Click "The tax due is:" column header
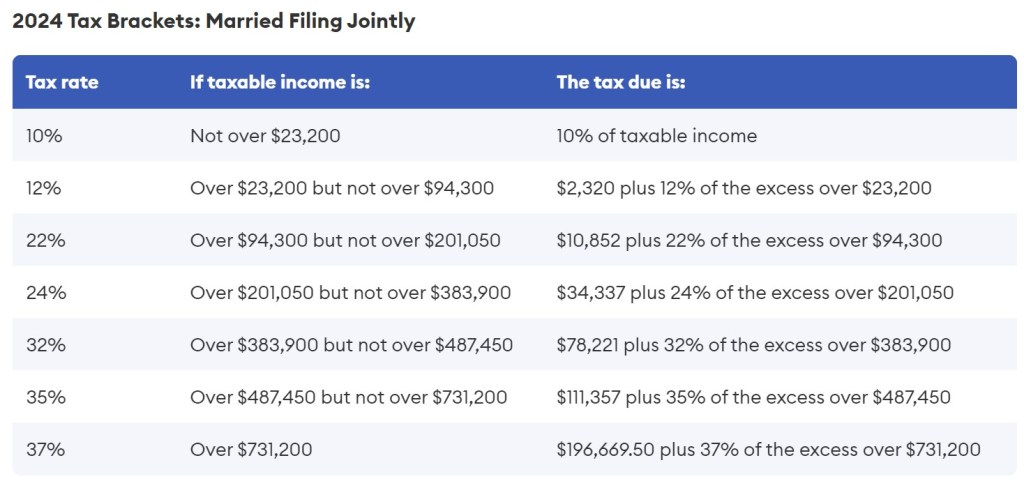This screenshot has width=1024, height=488. [621, 82]
